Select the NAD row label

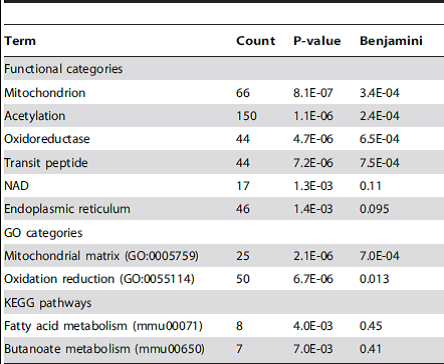coord(16,186)
